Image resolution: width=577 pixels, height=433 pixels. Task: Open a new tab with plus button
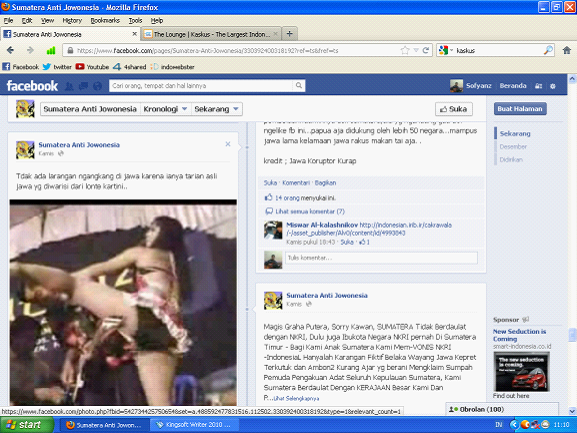(290, 34)
